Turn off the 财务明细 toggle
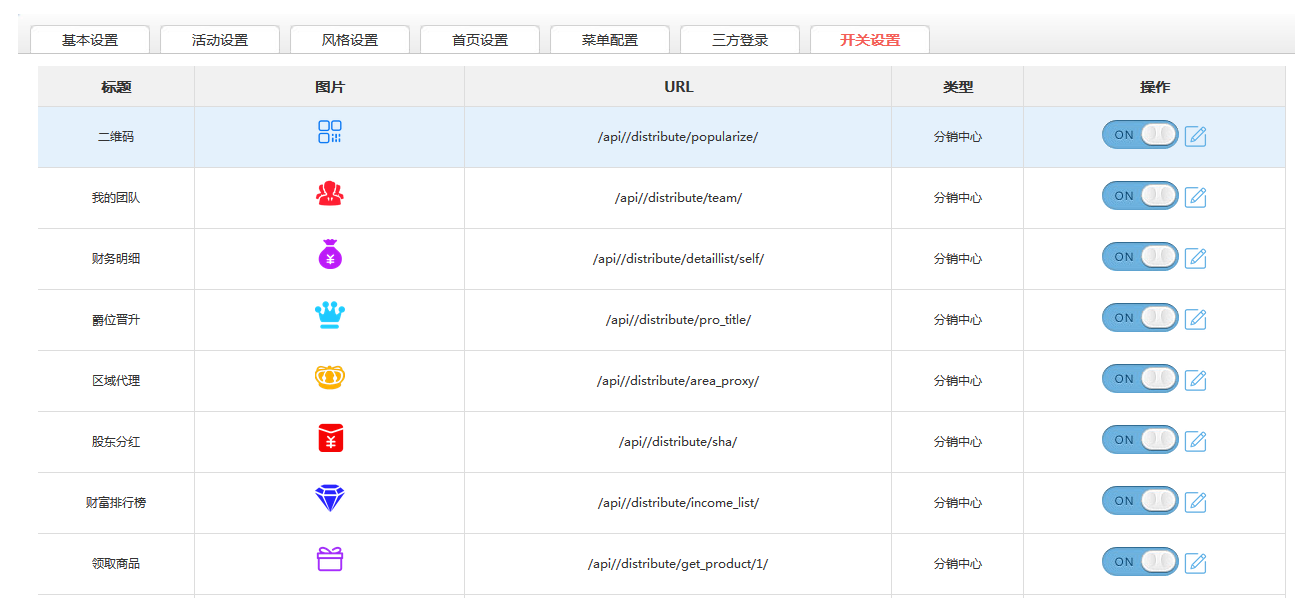The image size is (1295, 598). [x=1140, y=257]
